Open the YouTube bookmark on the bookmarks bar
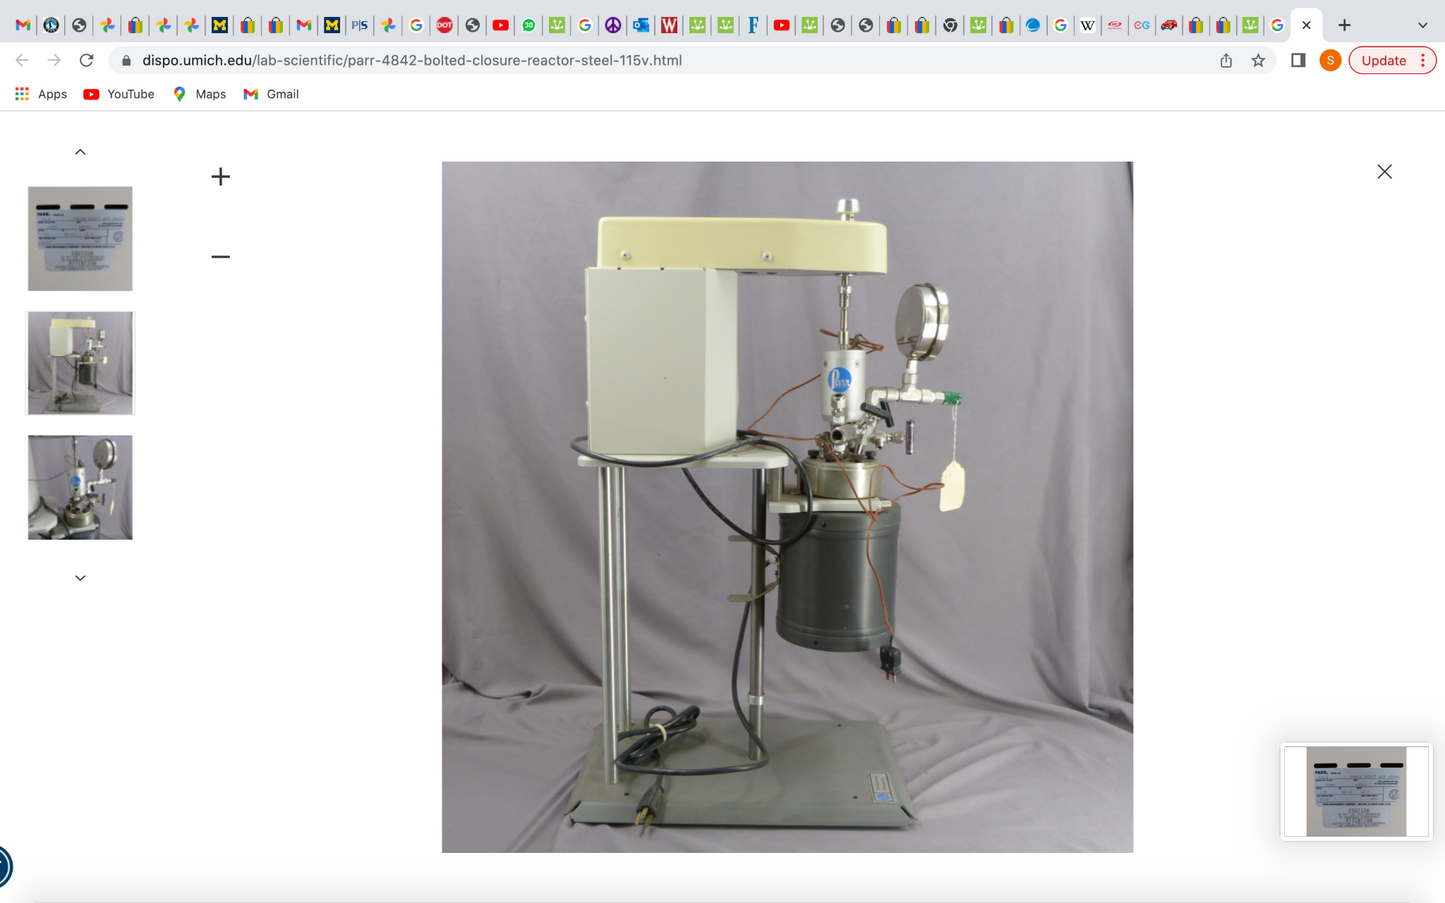The width and height of the screenshot is (1445, 903). (118, 93)
